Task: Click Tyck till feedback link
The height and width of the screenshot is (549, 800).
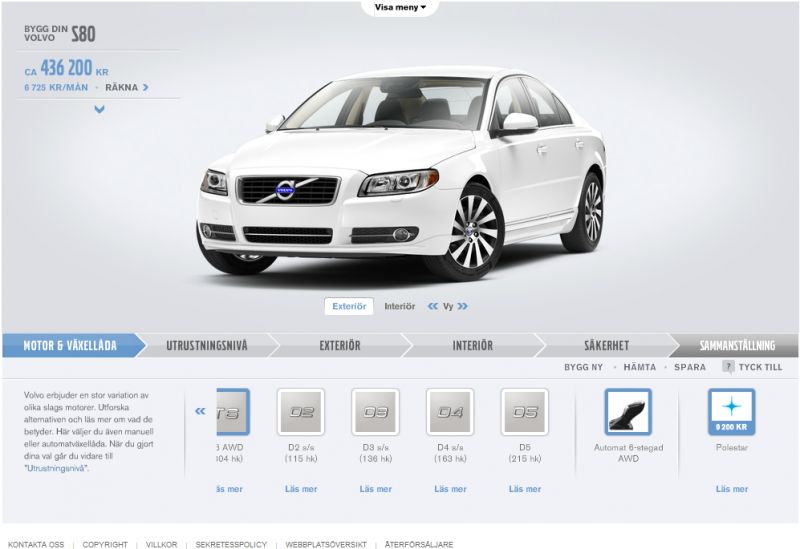Action: point(760,367)
